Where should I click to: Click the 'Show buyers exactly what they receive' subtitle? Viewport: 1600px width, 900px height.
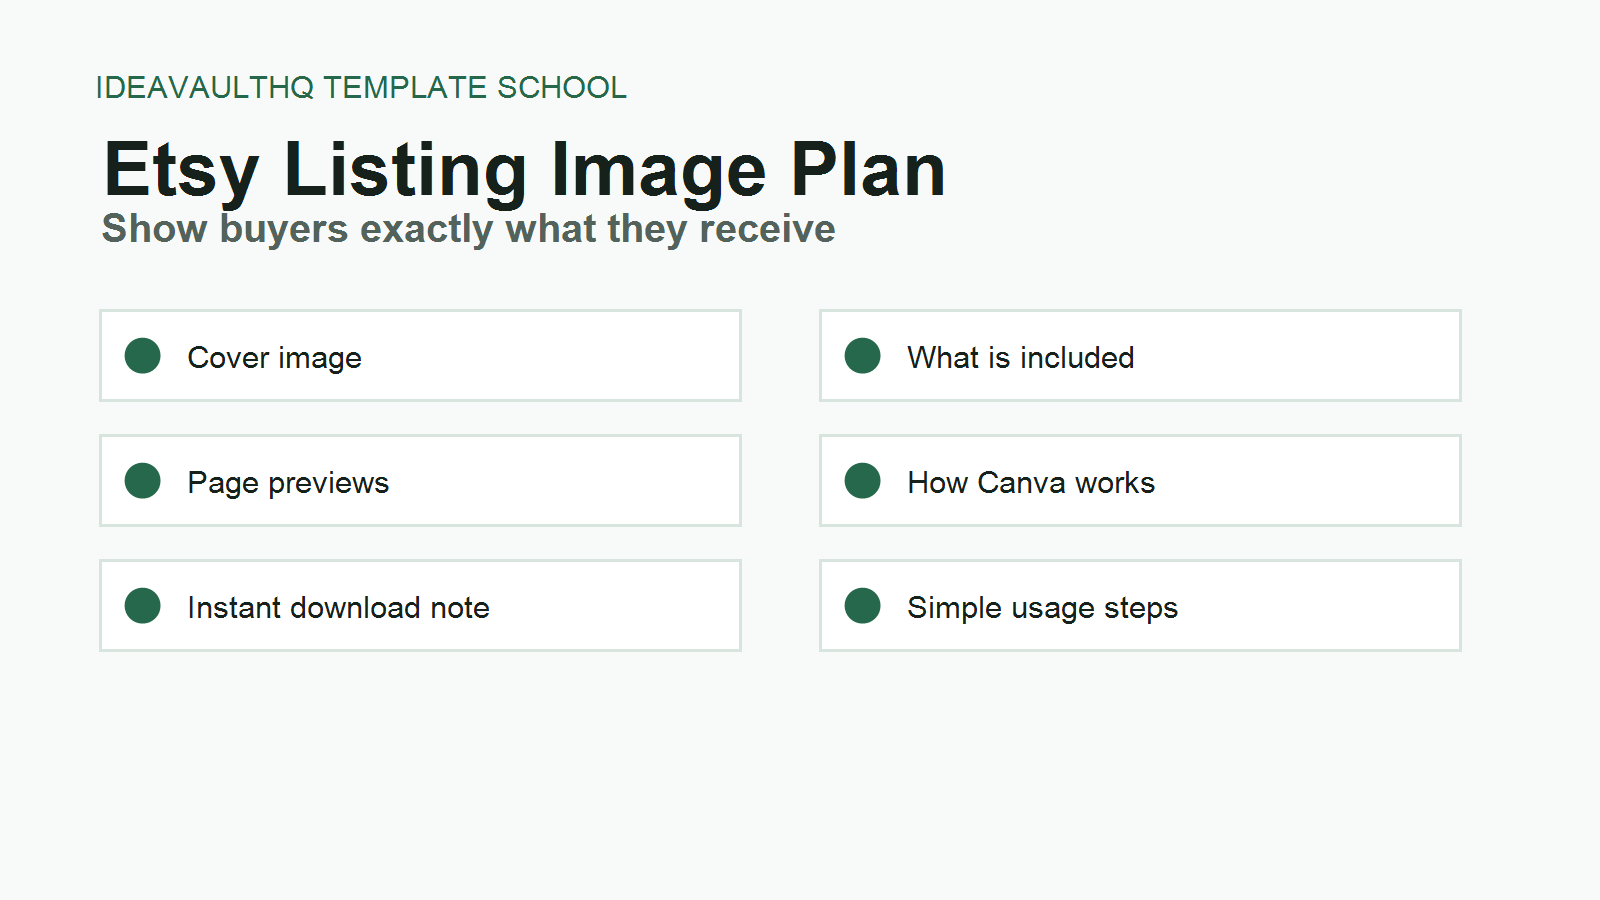[469, 229]
